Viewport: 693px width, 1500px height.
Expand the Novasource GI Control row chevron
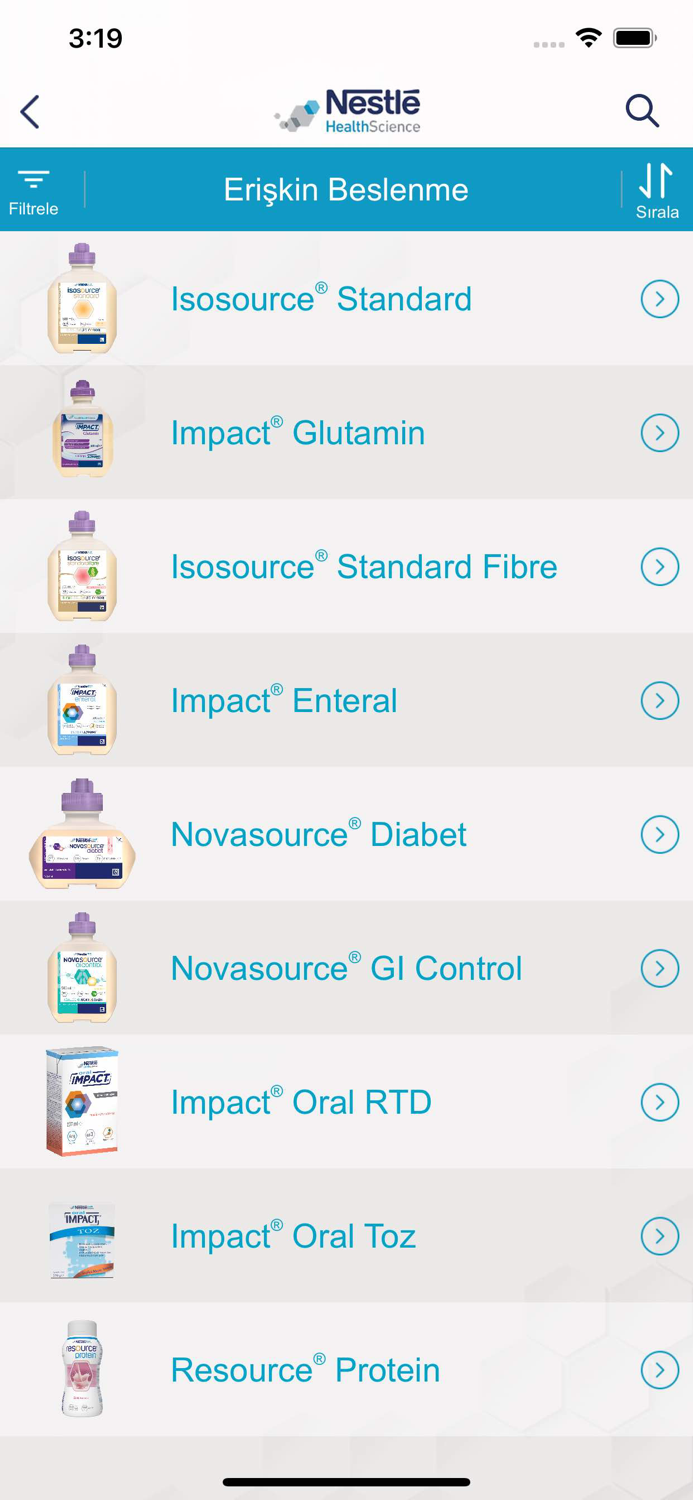(659, 969)
